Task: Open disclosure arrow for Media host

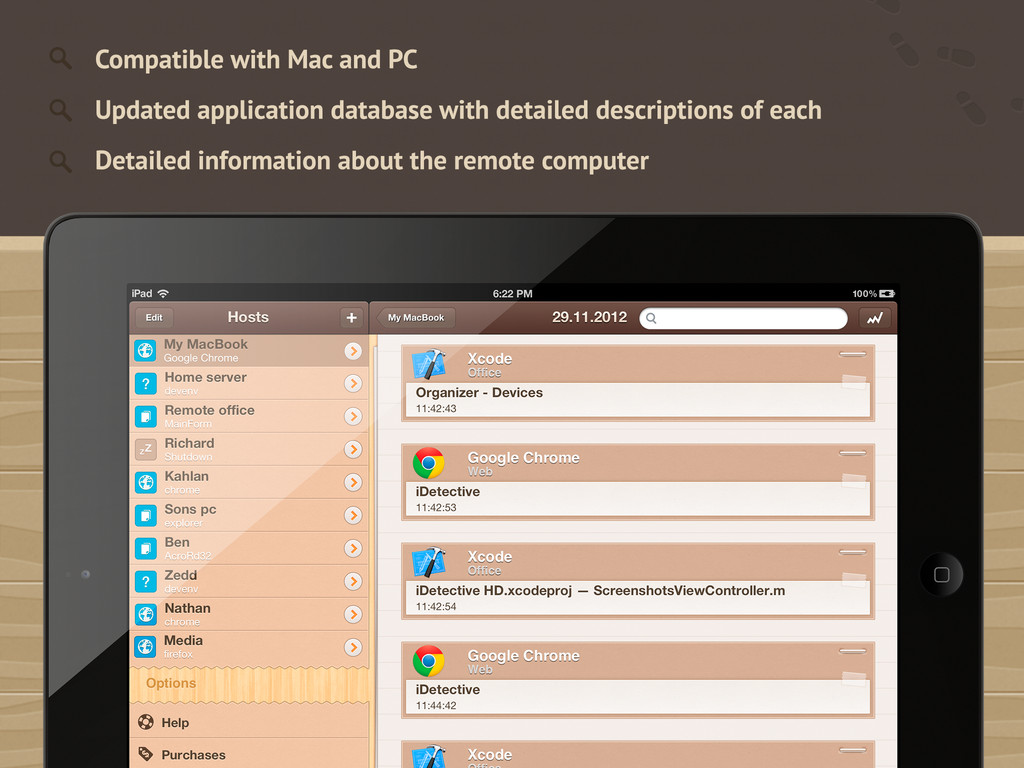Action: click(x=353, y=647)
